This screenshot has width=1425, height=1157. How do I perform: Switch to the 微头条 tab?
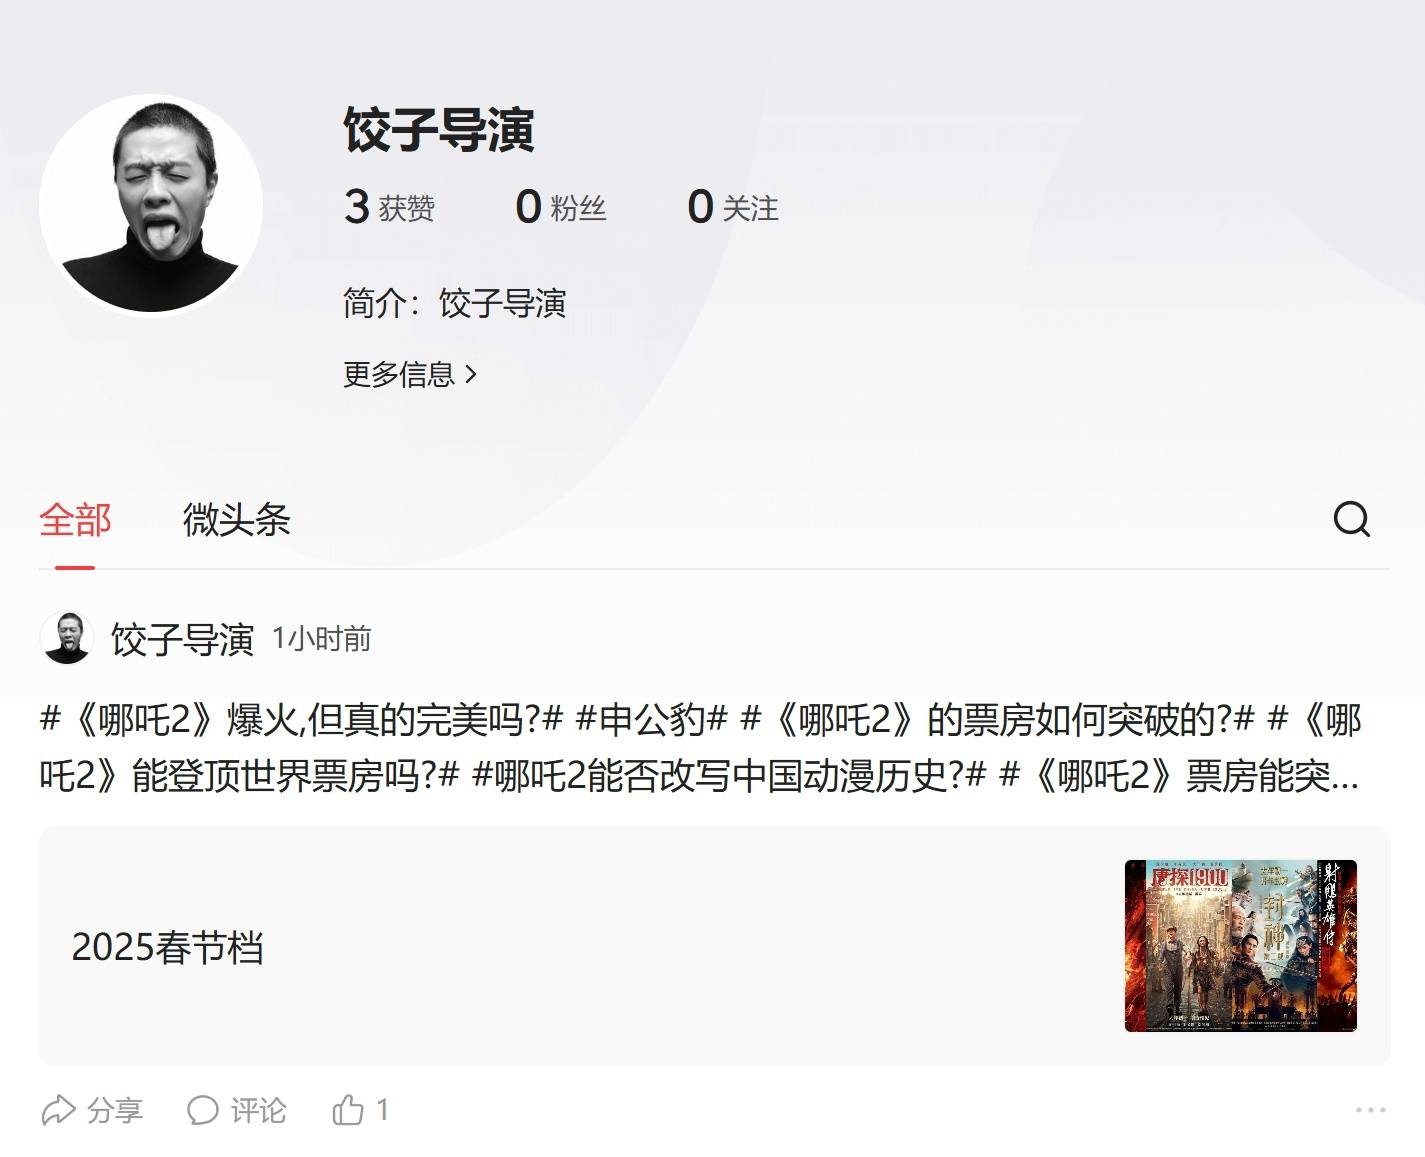pyautogui.click(x=236, y=520)
